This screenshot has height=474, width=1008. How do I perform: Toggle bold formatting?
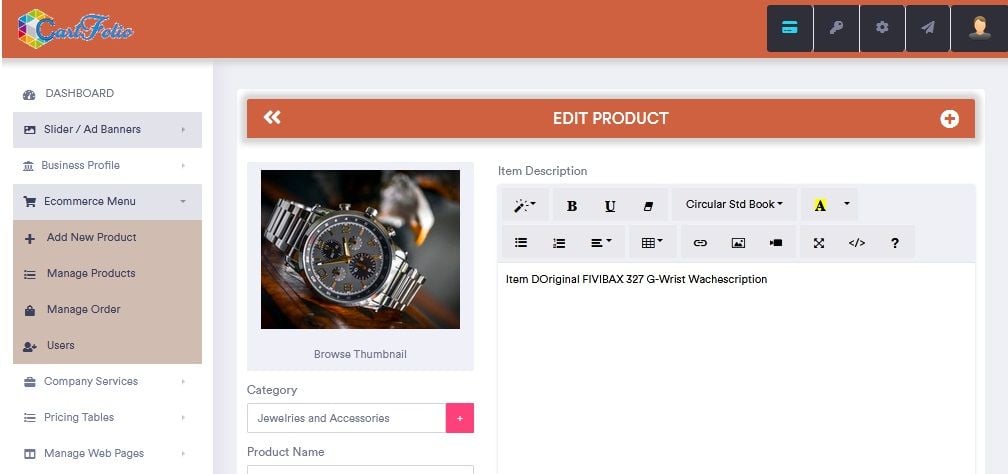coord(572,206)
